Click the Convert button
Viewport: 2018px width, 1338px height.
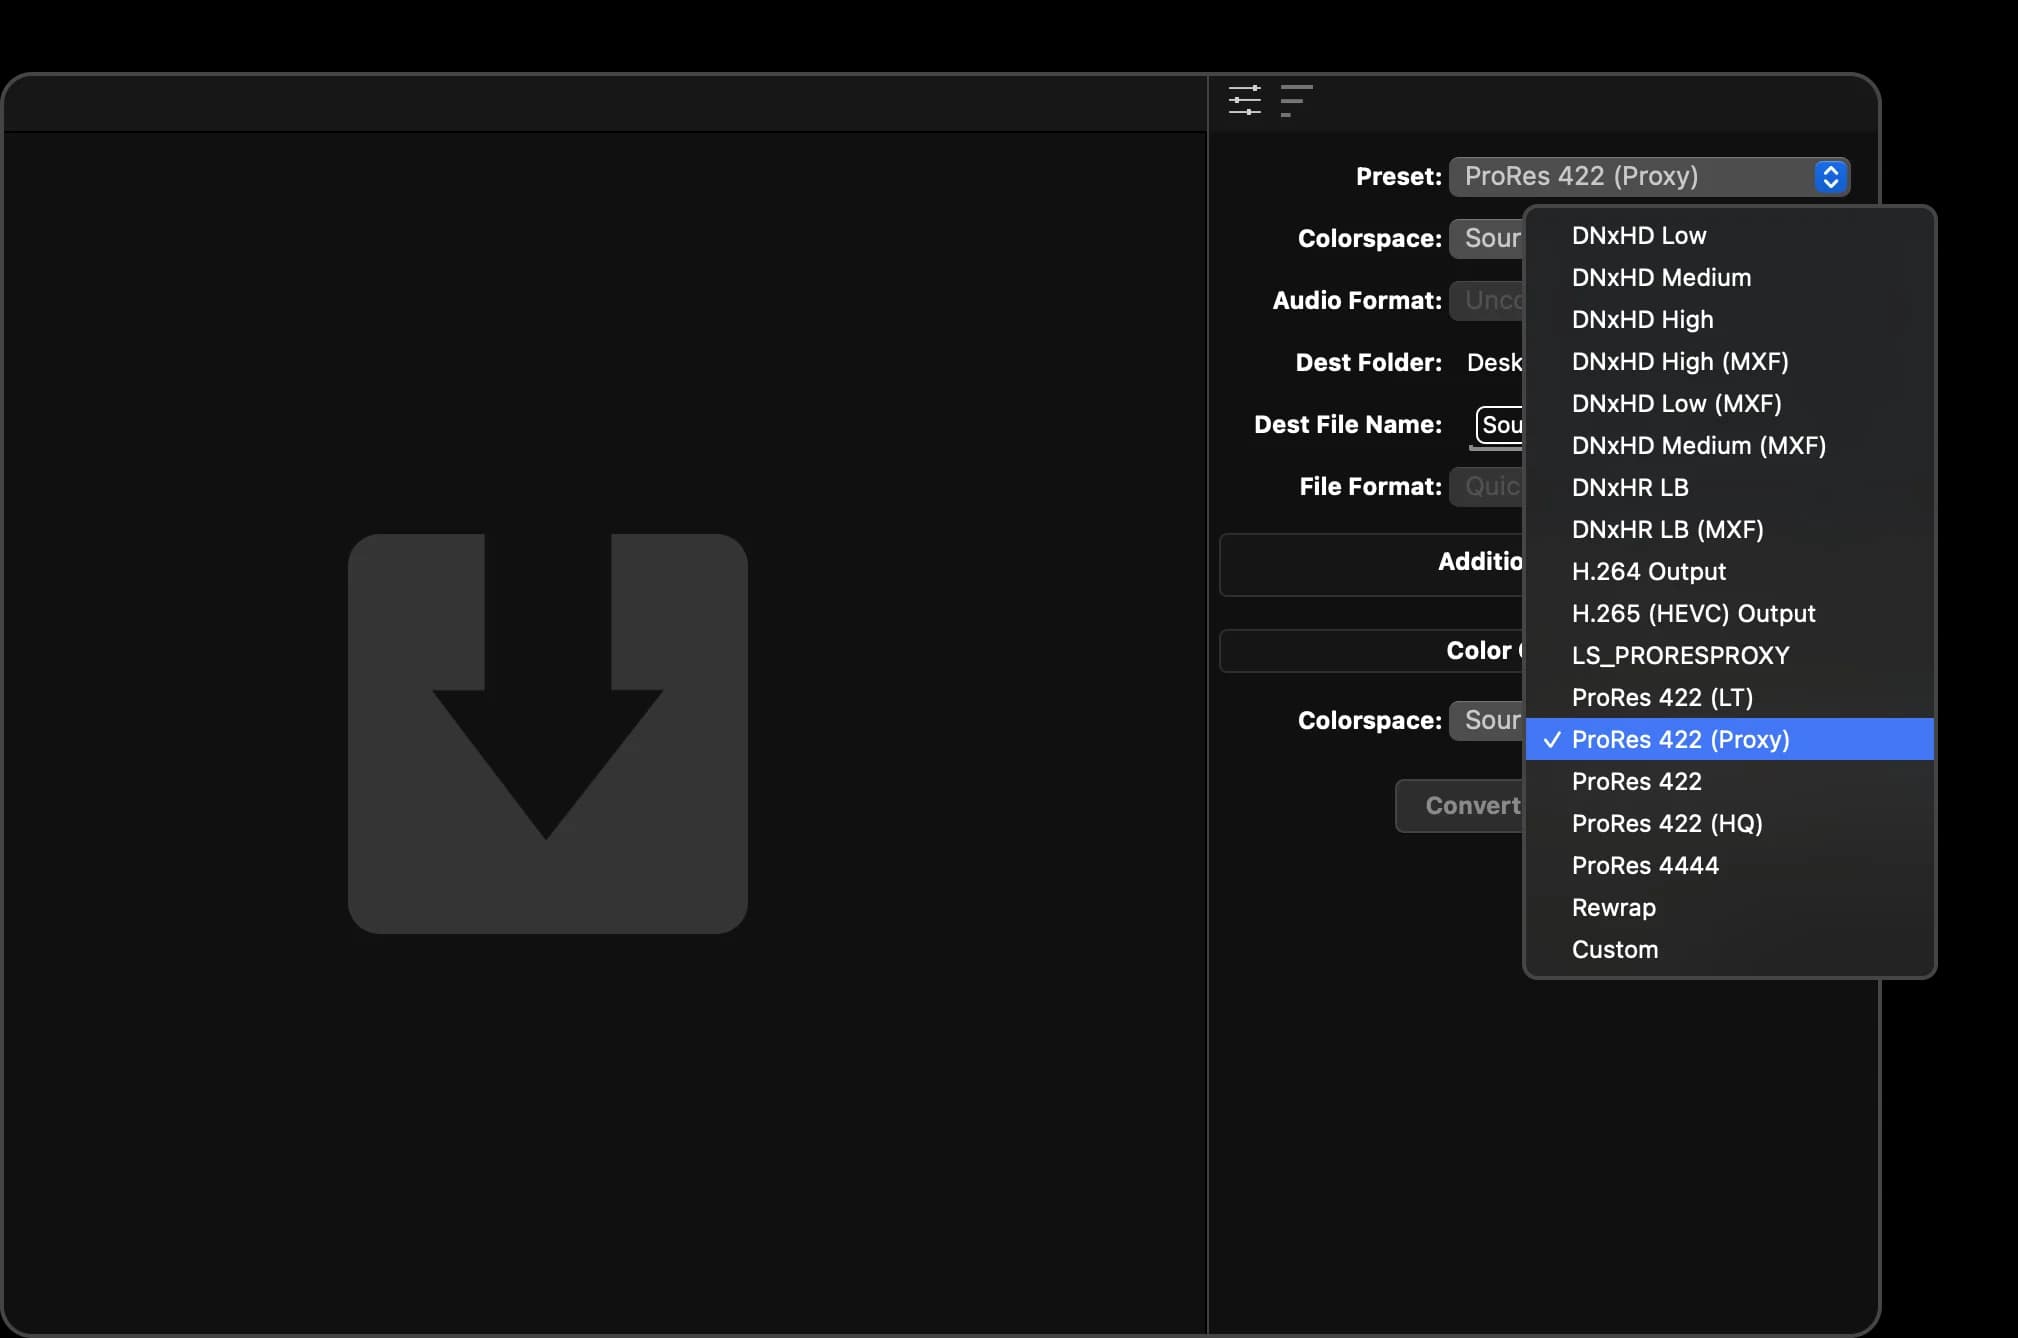point(1460,806)
